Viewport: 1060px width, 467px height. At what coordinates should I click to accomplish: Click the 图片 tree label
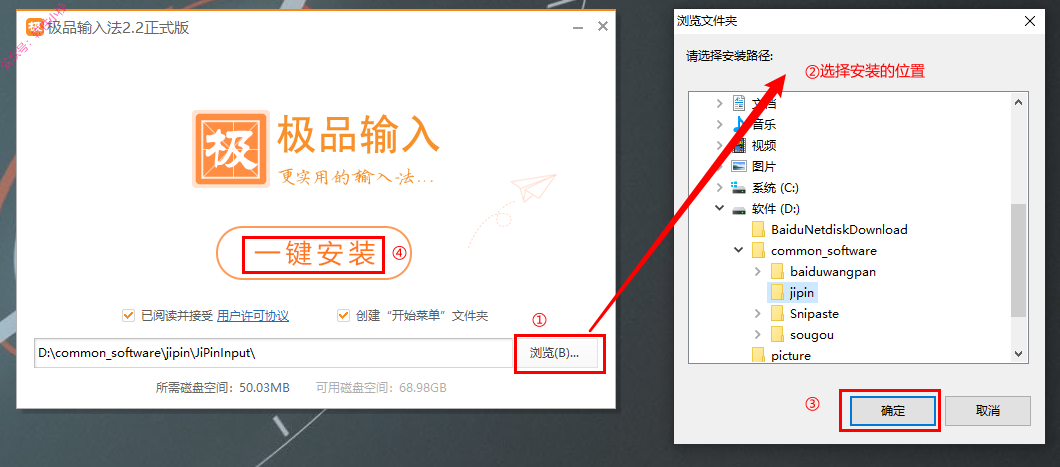point(764,166)
